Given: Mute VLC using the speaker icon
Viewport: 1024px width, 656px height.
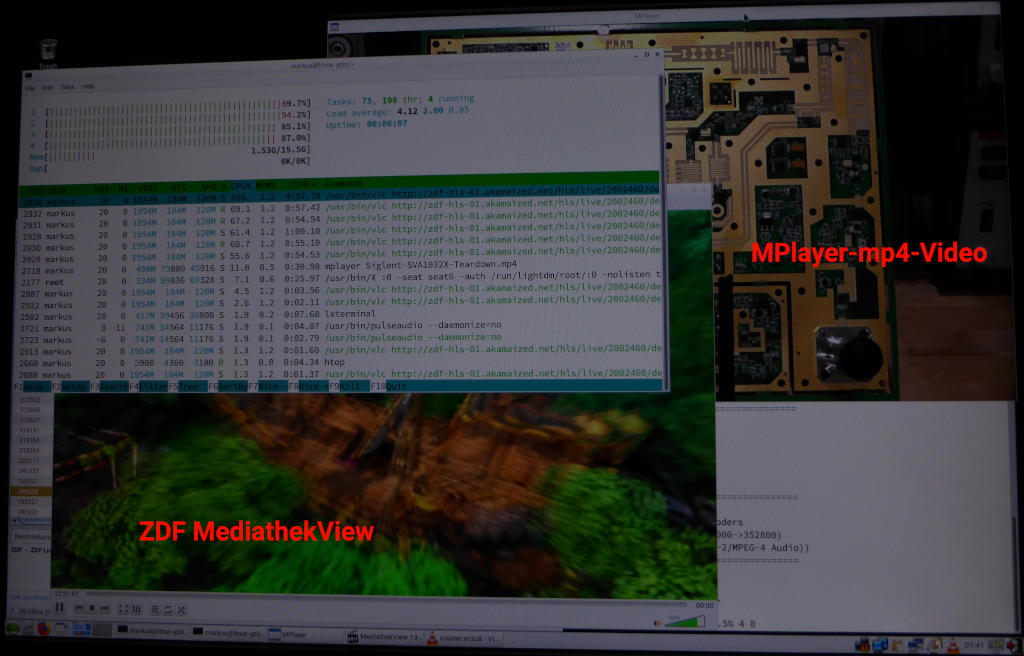Looking at the screenshot, I should point(657,623).
